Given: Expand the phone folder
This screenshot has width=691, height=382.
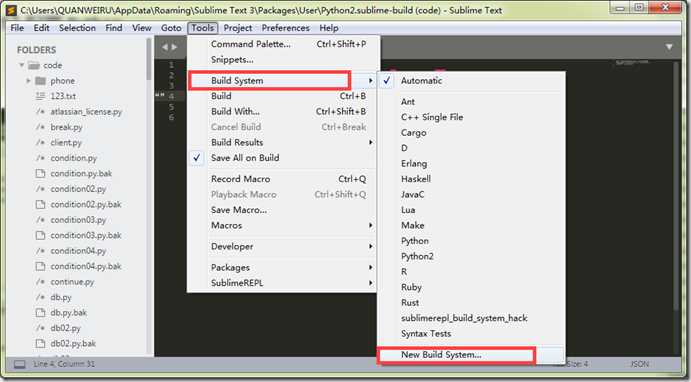Looking at the screenshot, I should [x=28, y=81].
